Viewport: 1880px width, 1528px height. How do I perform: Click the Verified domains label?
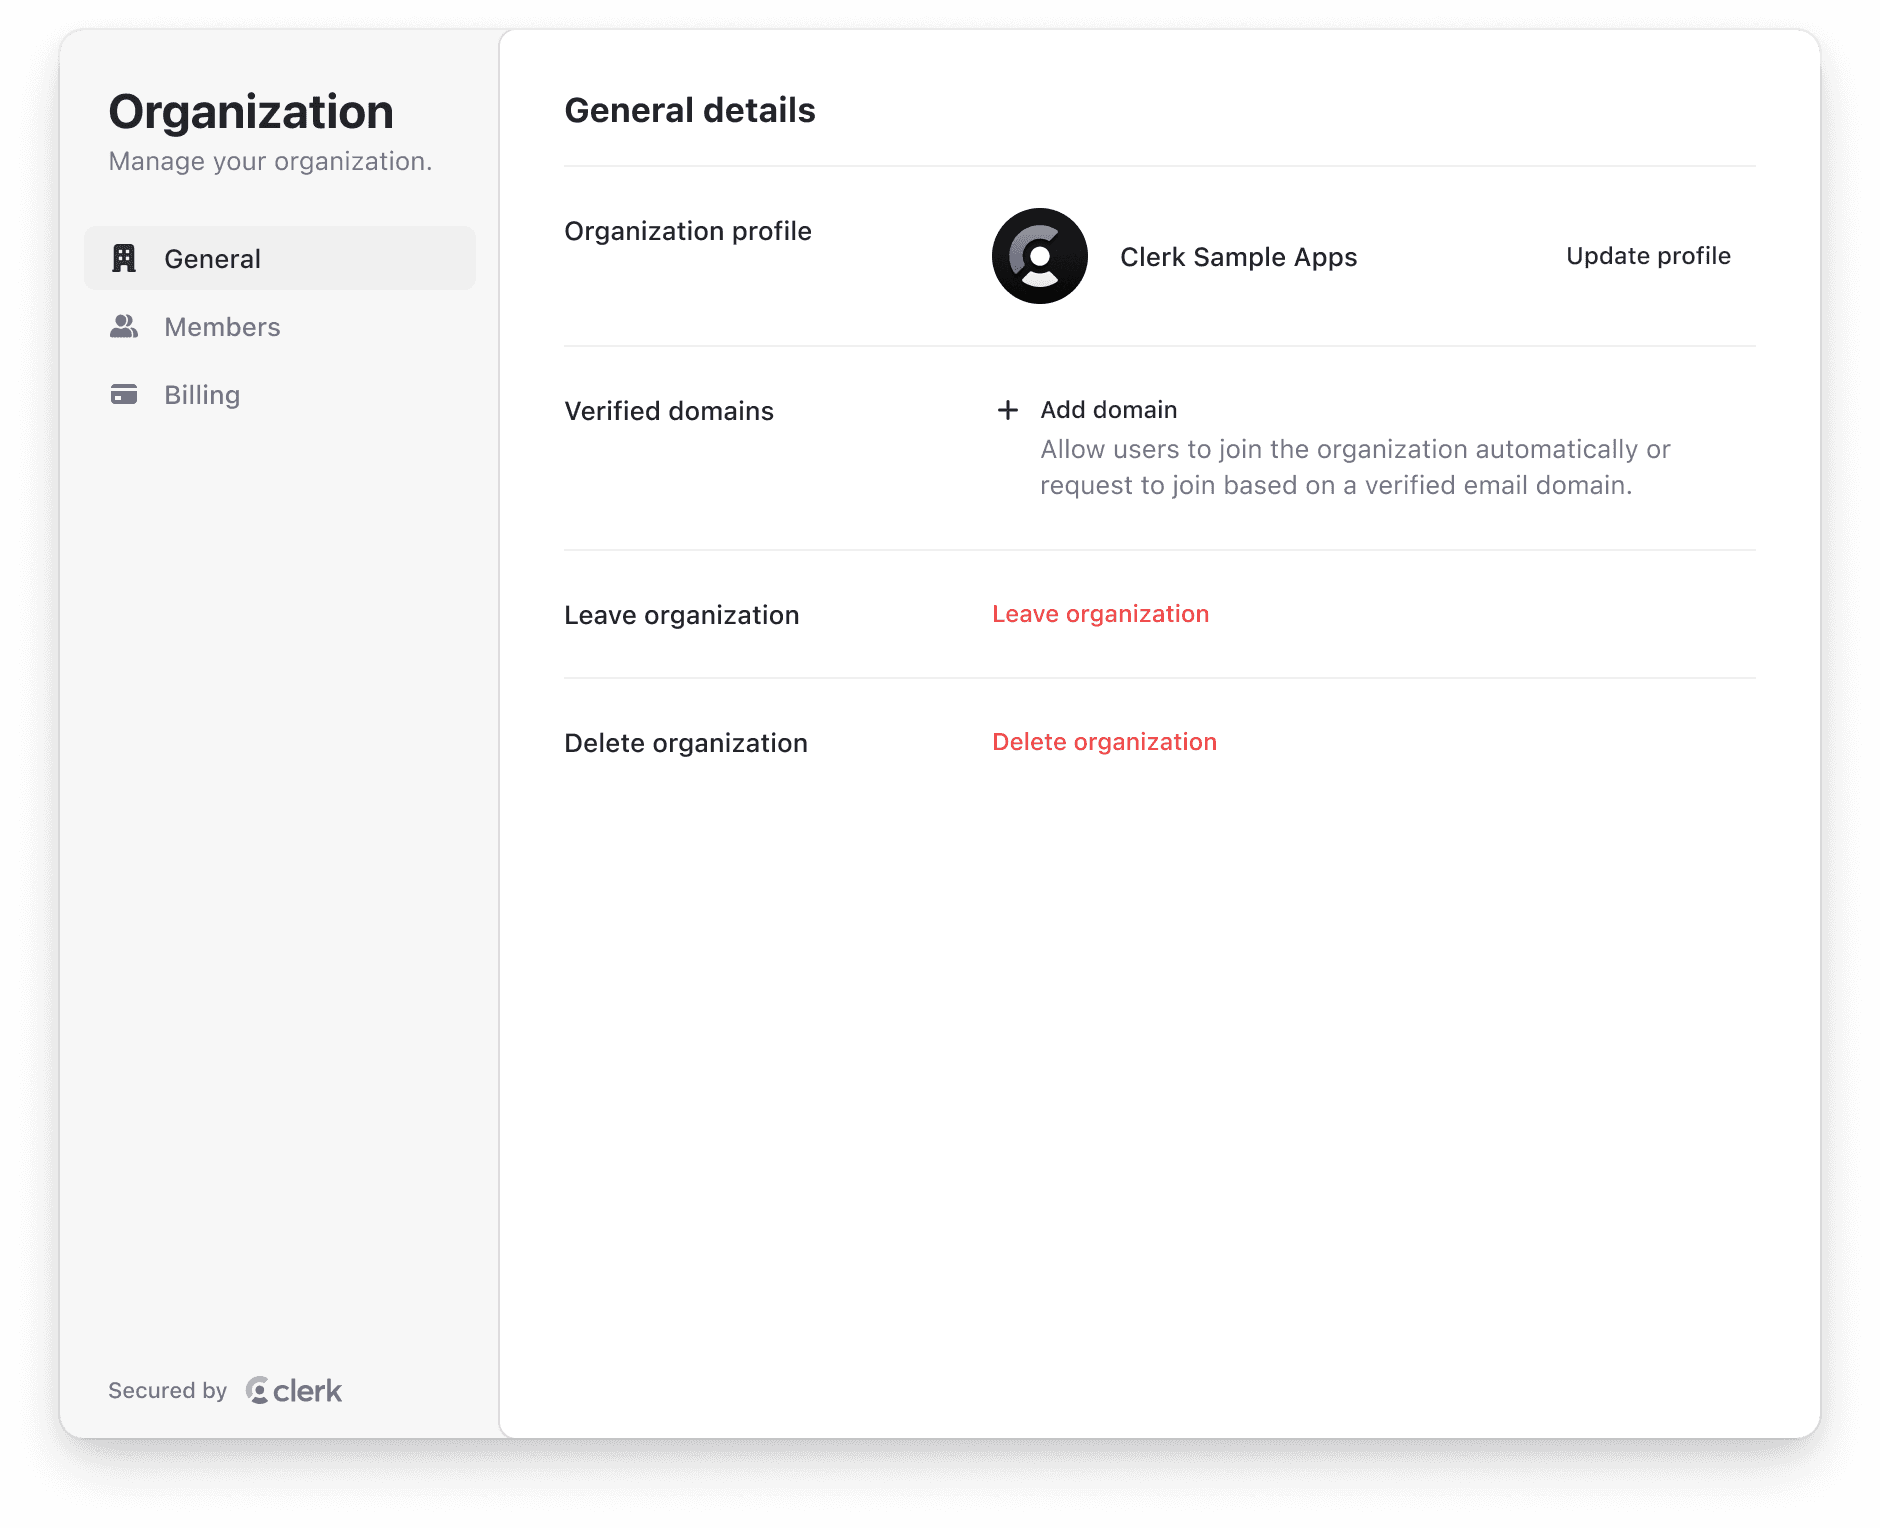tap(669, 410)
